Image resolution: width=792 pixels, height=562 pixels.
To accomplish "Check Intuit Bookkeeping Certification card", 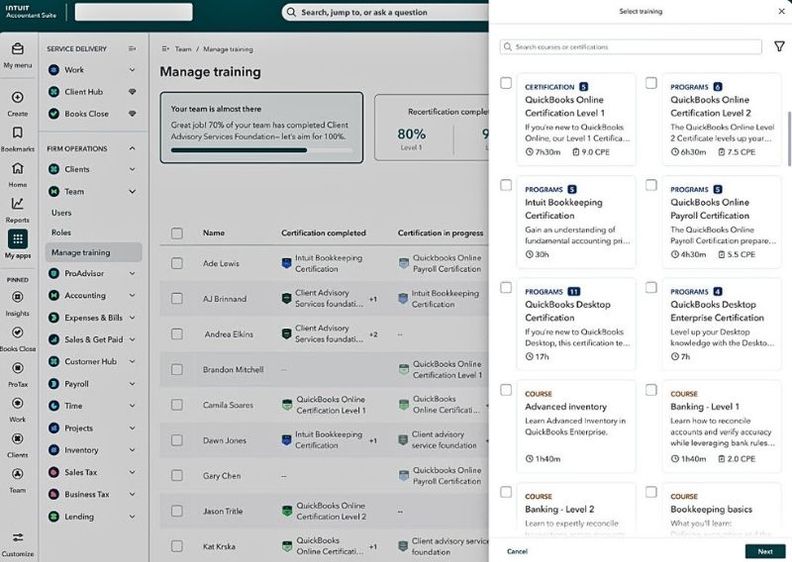I will click(x=506, y=185).
